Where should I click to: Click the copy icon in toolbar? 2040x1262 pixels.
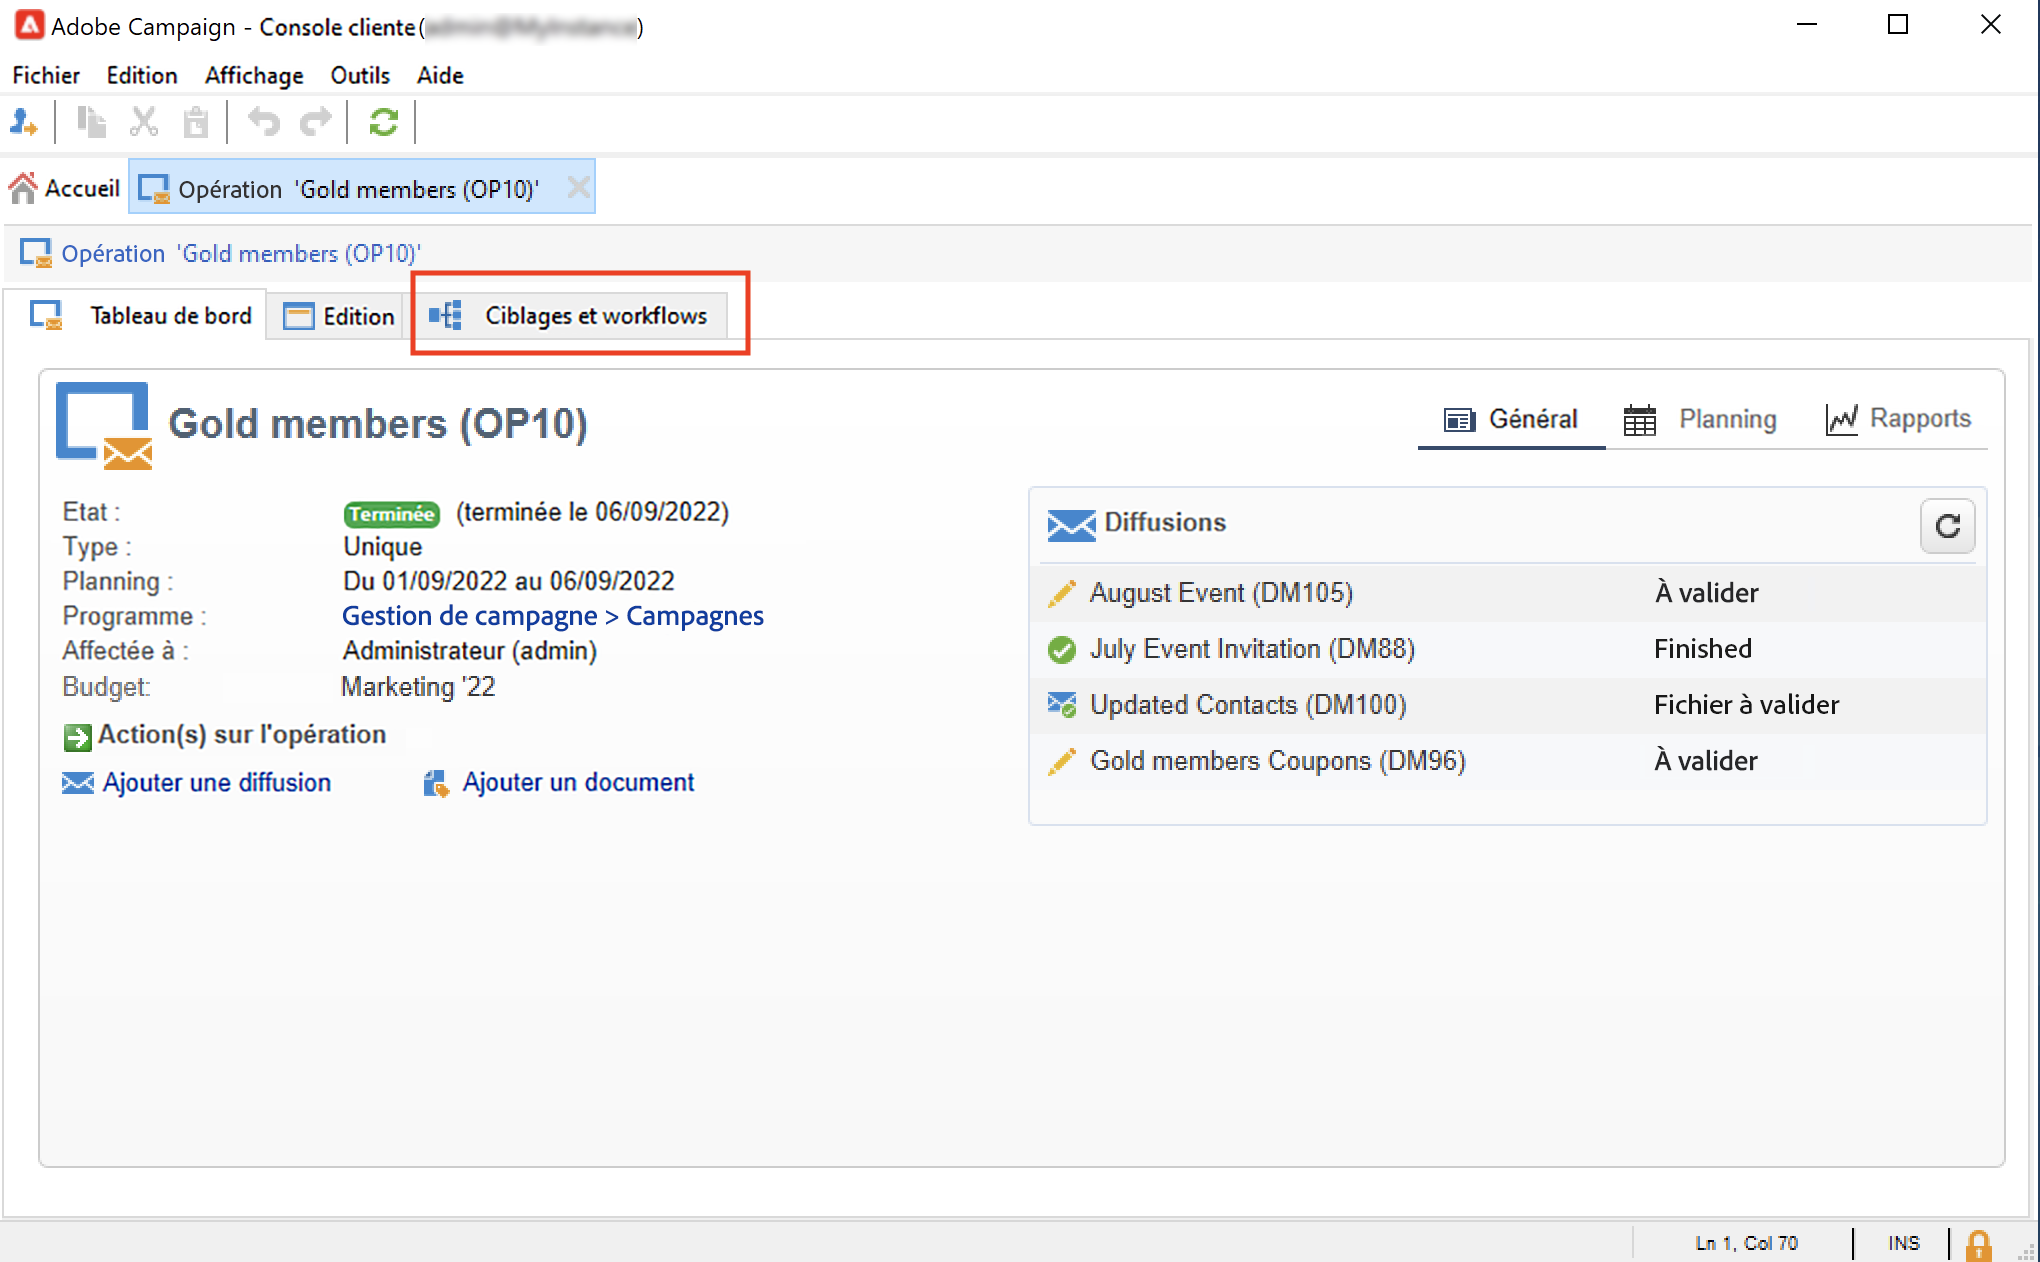[x=92, y=122]
